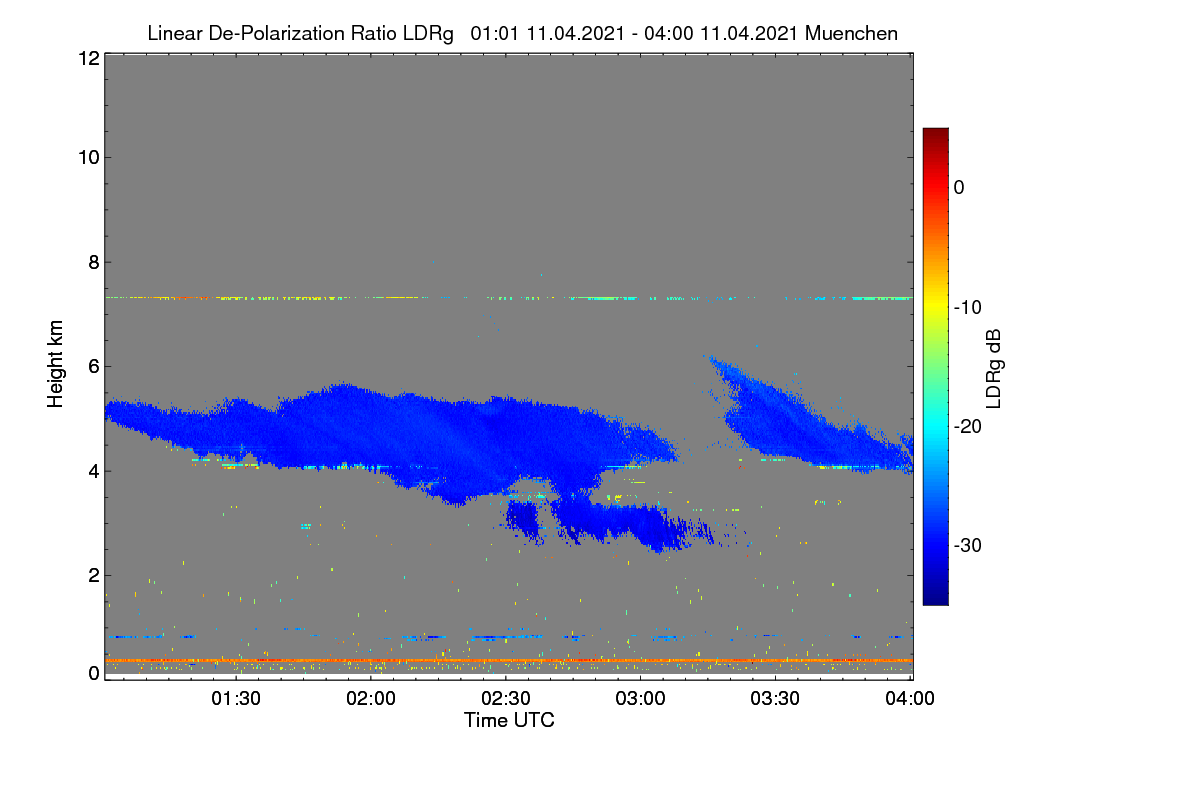Click the 01:30 time axis label
This screenshot has height=800, width=1200.
click(x=236, y=699)
